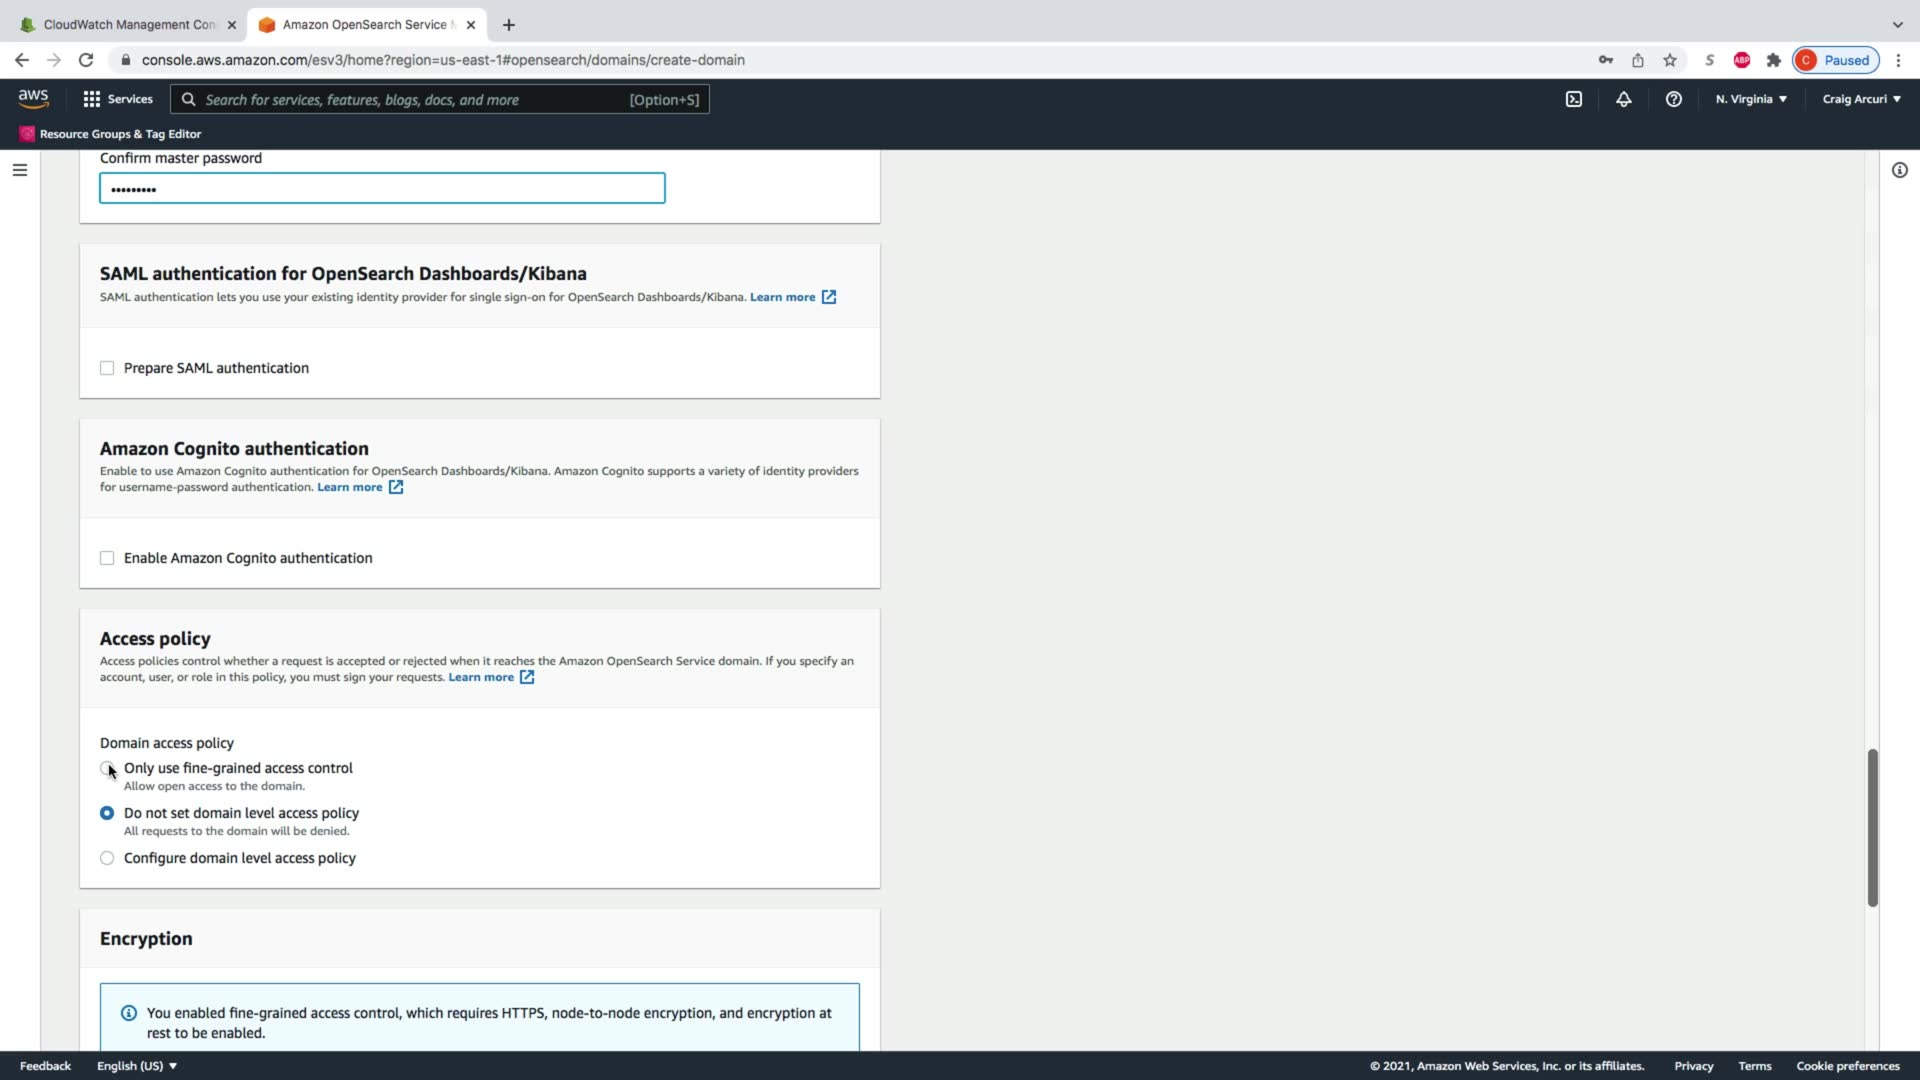Expand the N. Virginia region dropdown
The width and height of the screenshot is (1920, 1080).
[1751, 99]
